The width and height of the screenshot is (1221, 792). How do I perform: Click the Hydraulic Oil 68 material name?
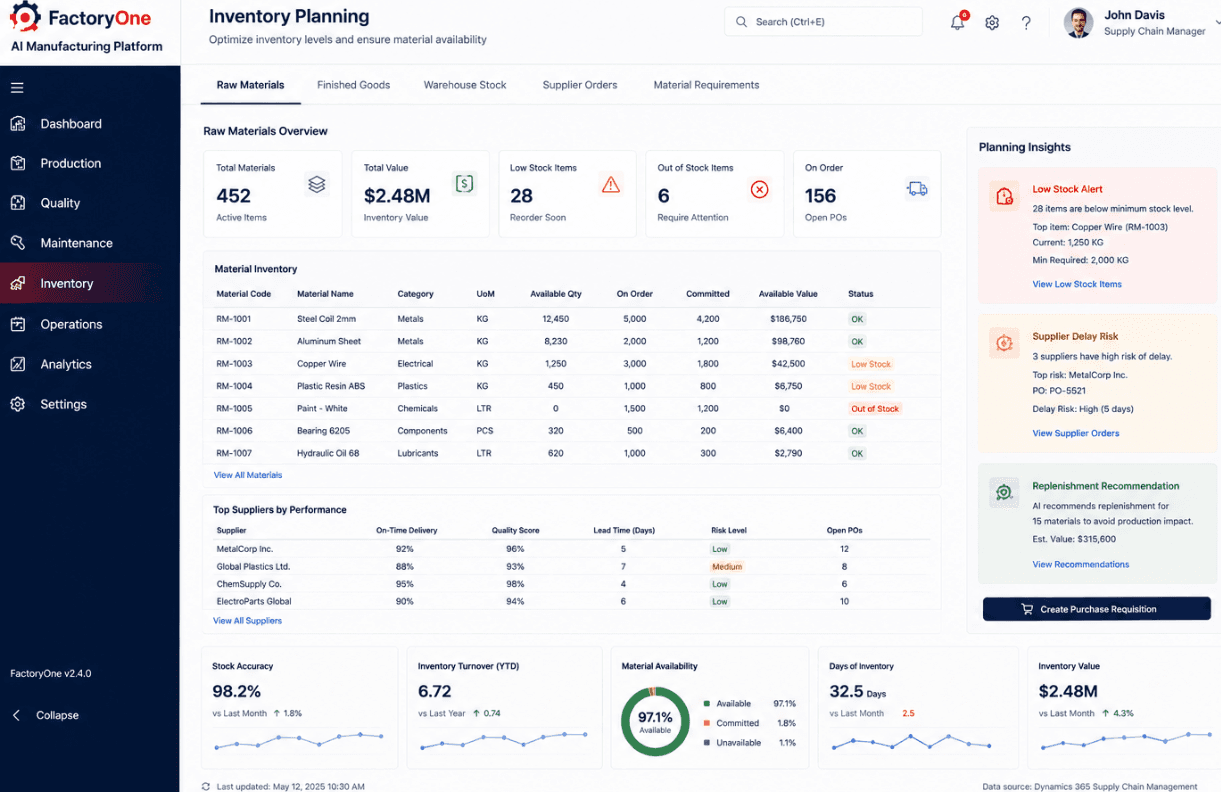click(328, 453)
